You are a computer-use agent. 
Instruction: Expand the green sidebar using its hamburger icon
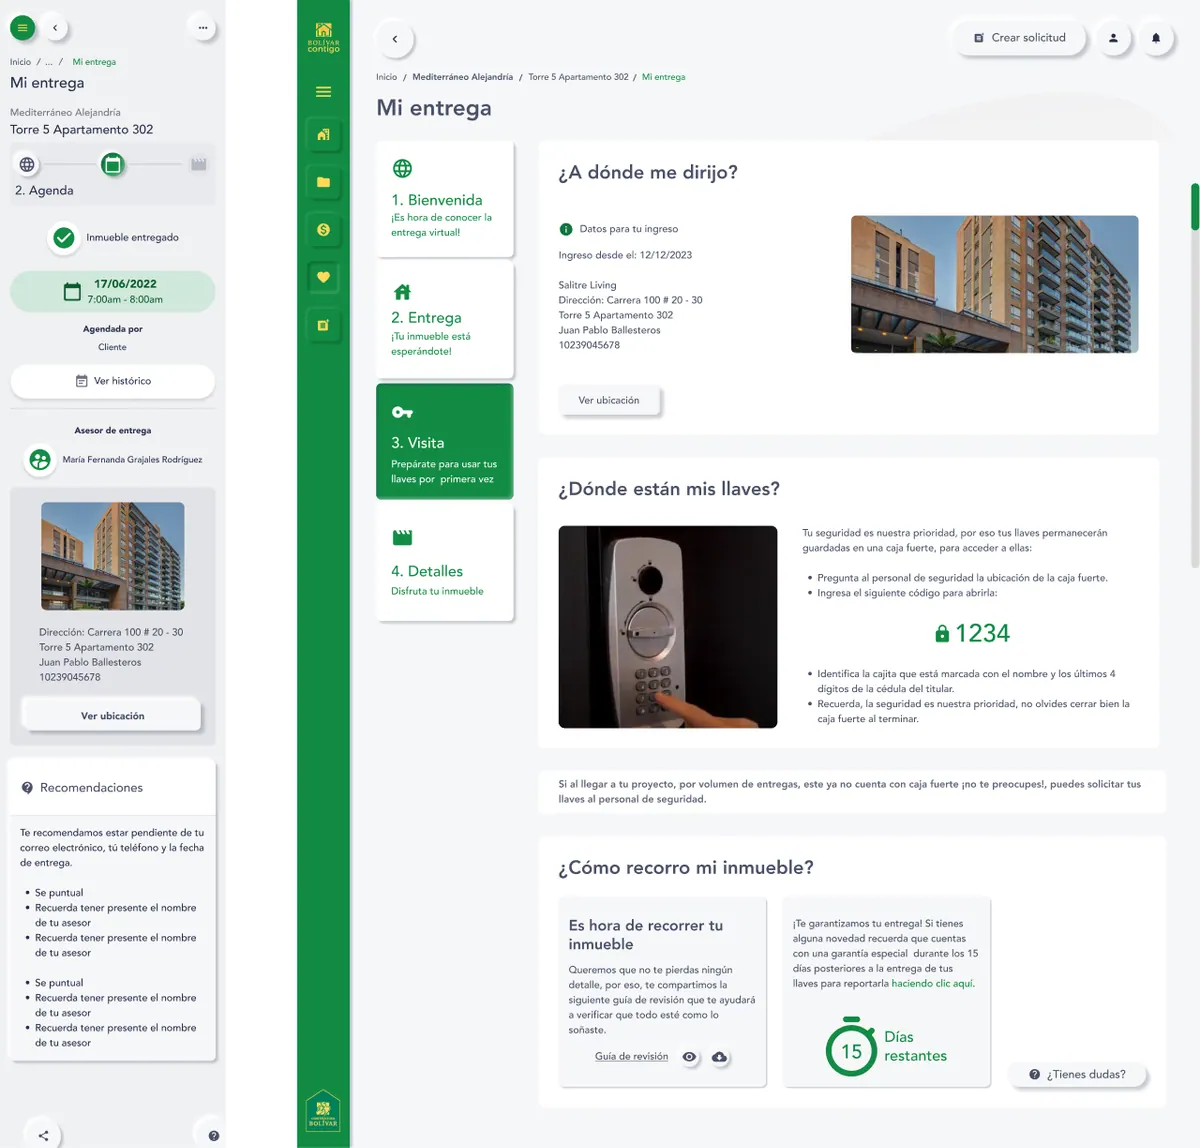point(323,92)
